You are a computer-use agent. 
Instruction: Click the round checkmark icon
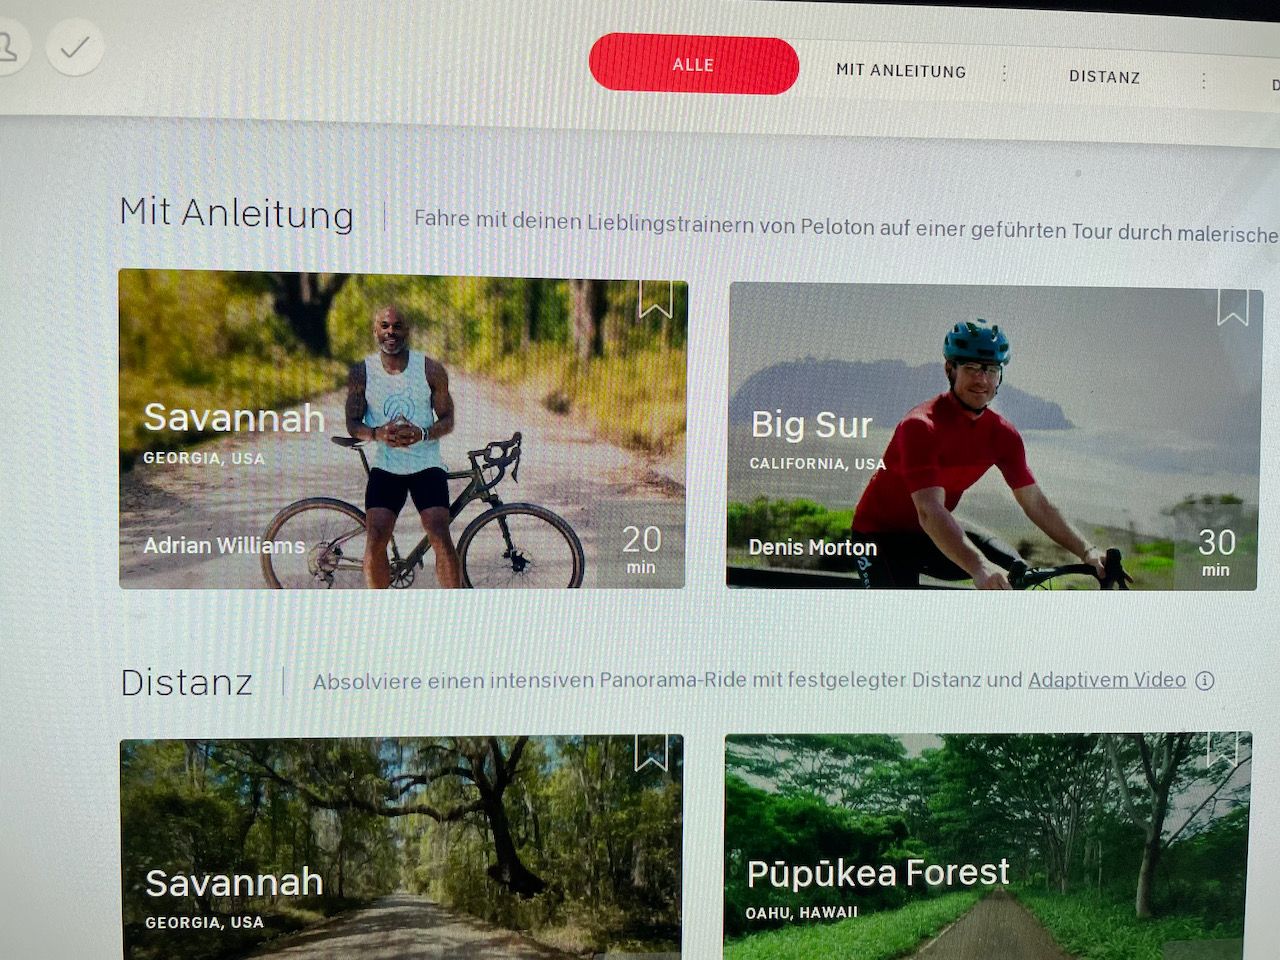click(x=75, y=47)
